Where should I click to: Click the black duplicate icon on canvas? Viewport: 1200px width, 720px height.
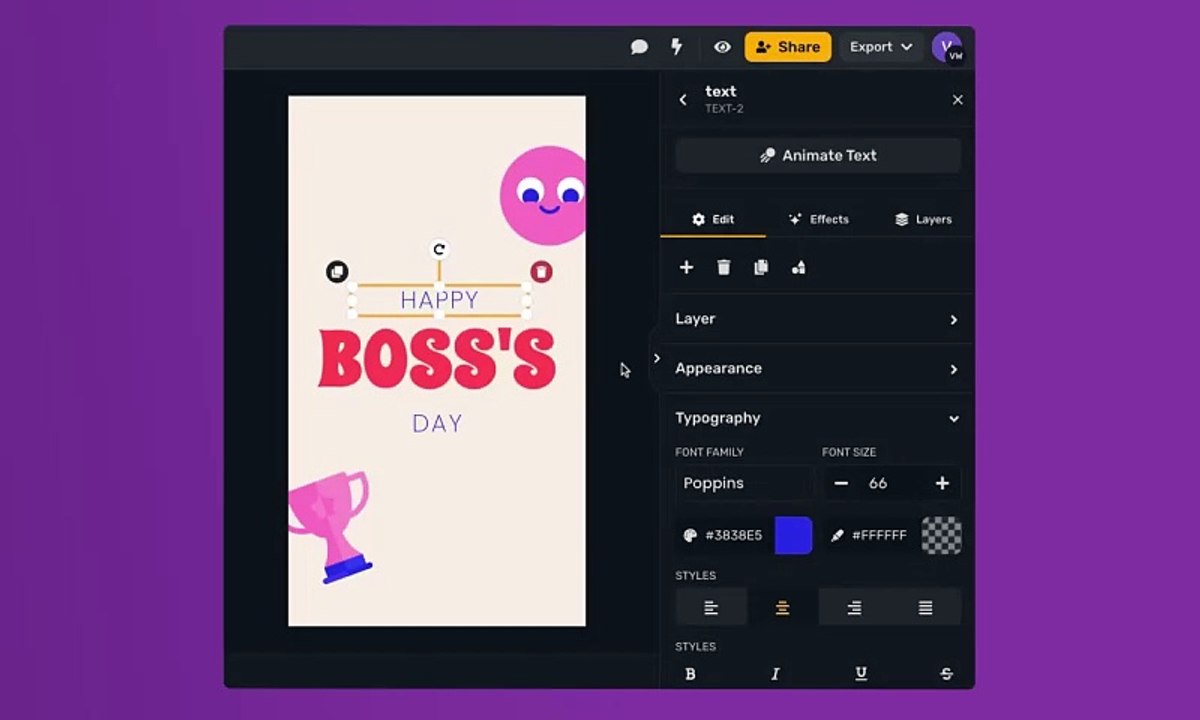[337, 271]
